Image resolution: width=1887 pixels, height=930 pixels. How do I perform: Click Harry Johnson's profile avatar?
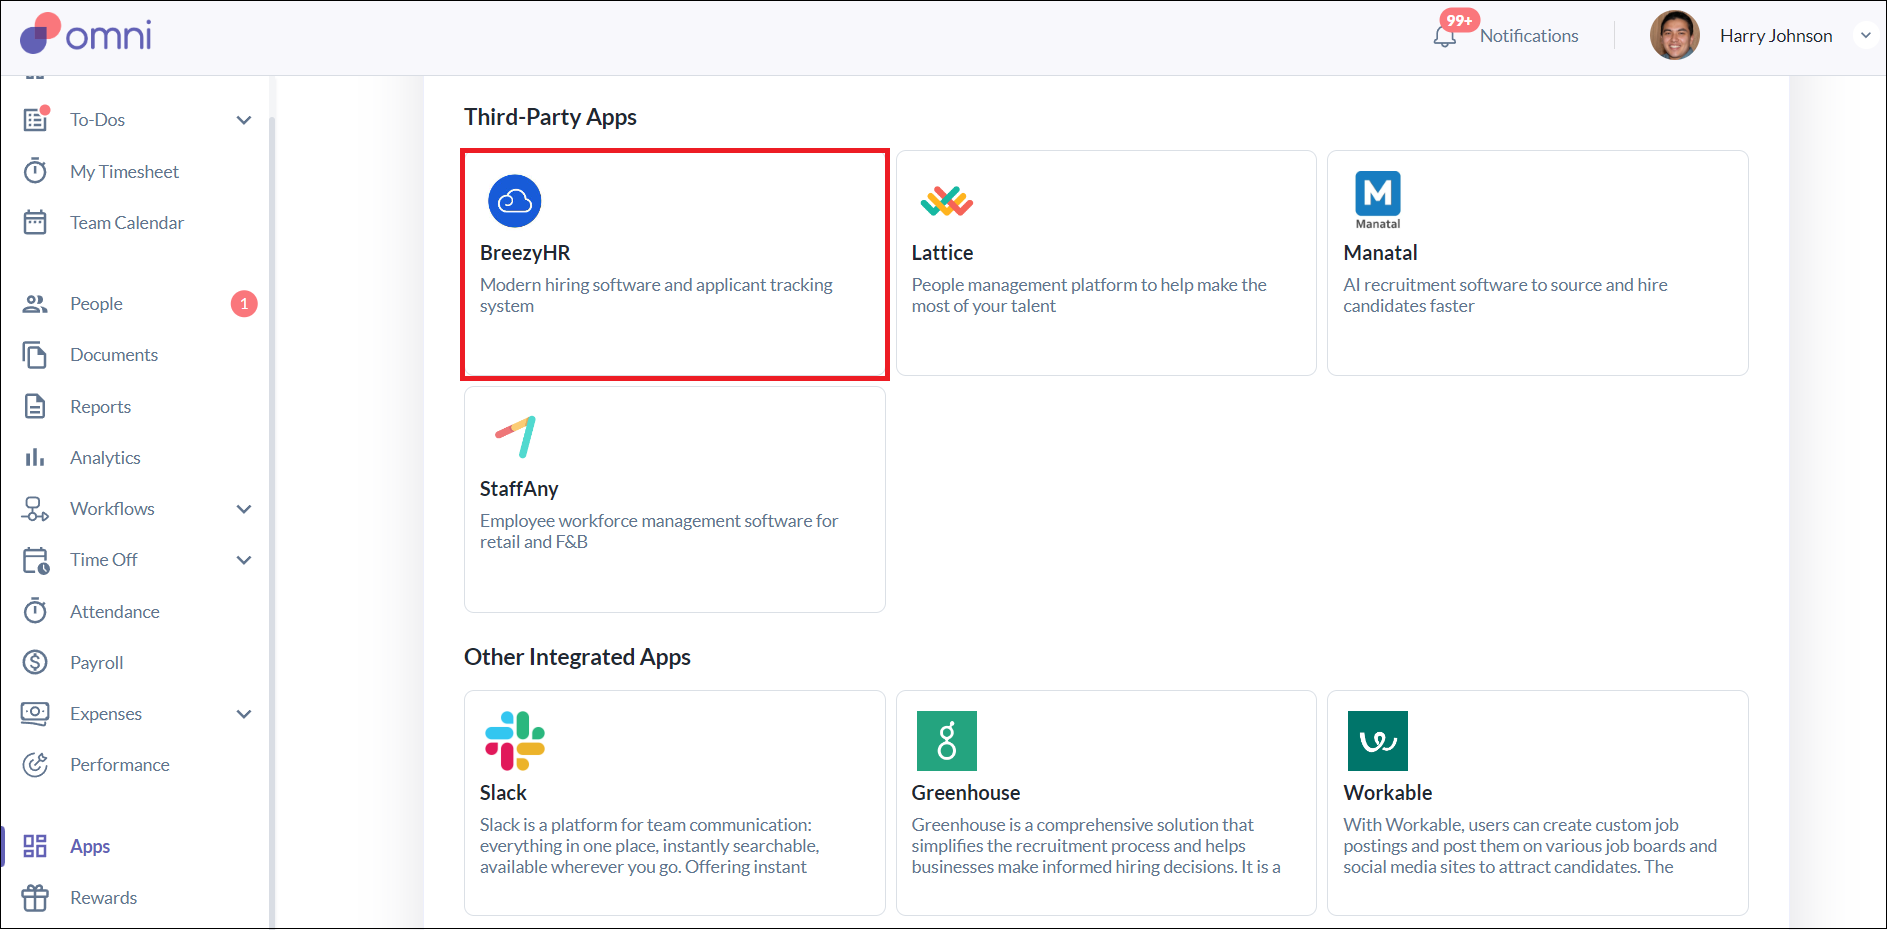pos(1674,36)
